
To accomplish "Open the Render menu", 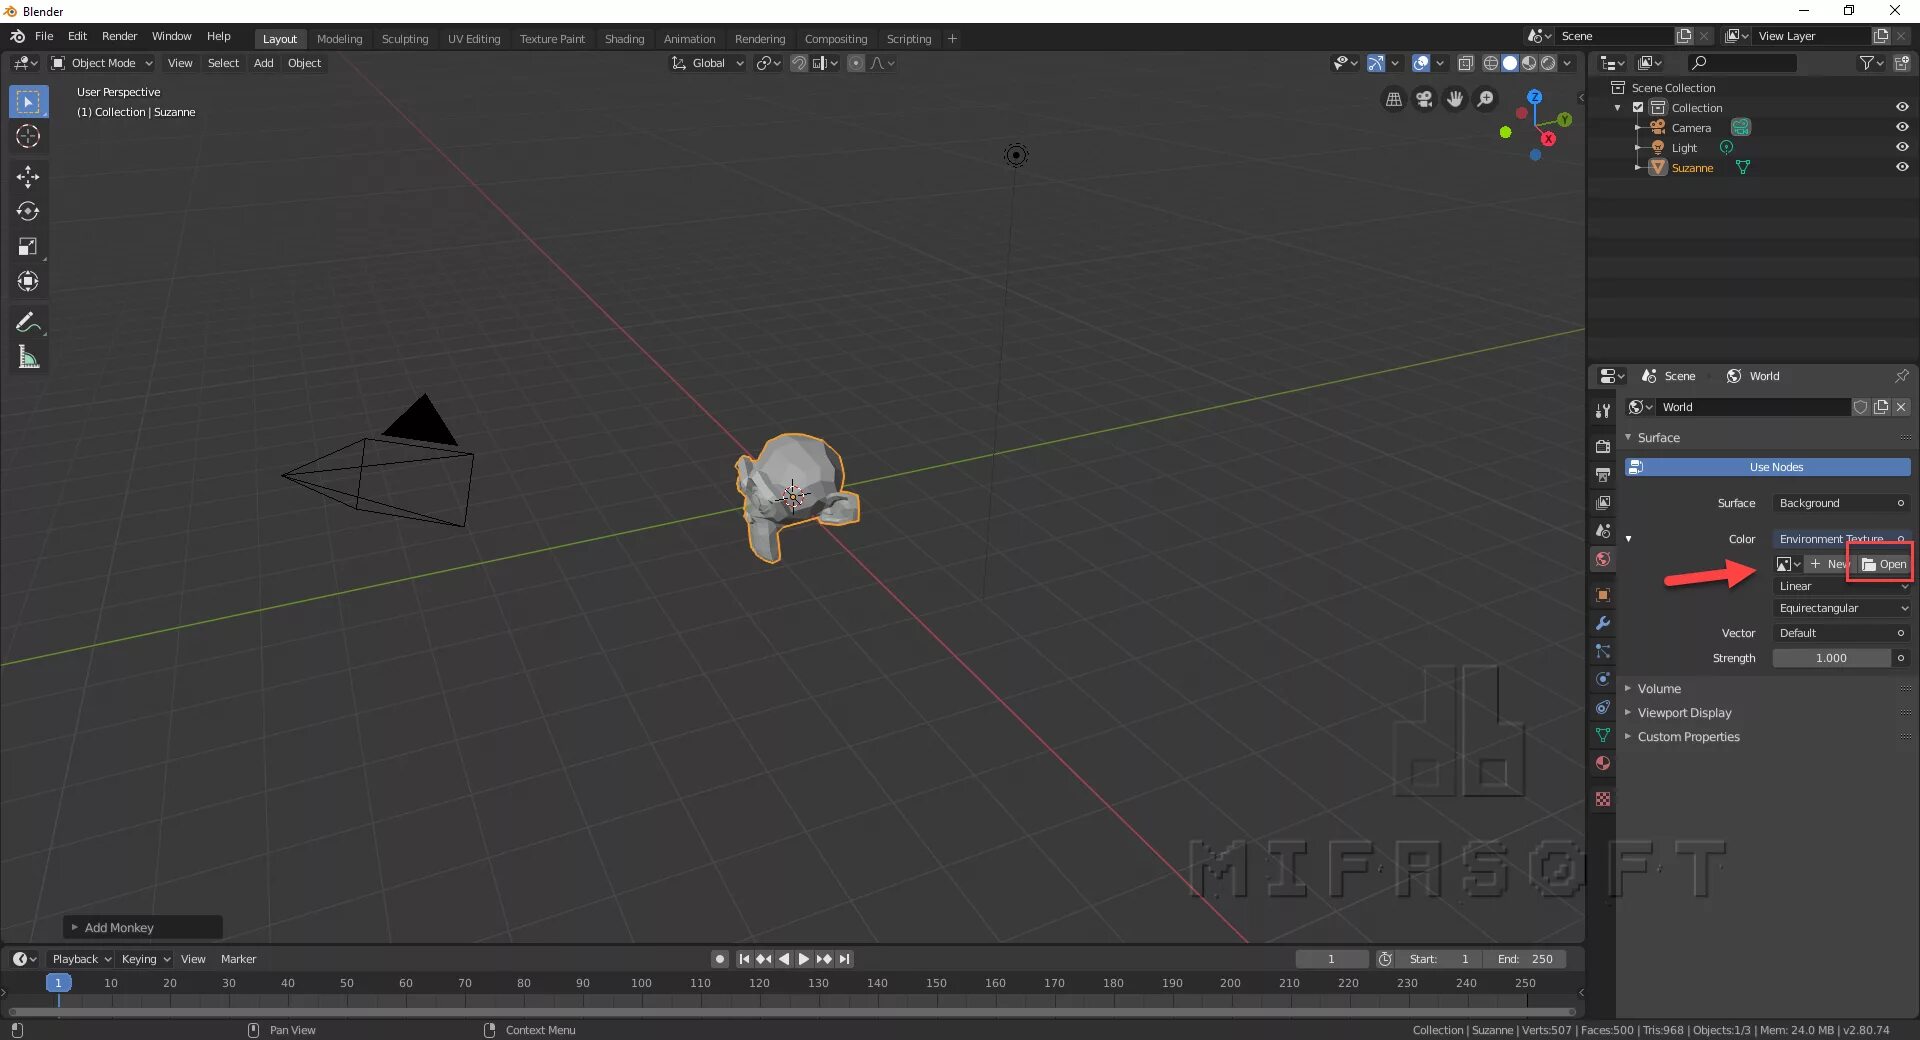I will point(119,36).
